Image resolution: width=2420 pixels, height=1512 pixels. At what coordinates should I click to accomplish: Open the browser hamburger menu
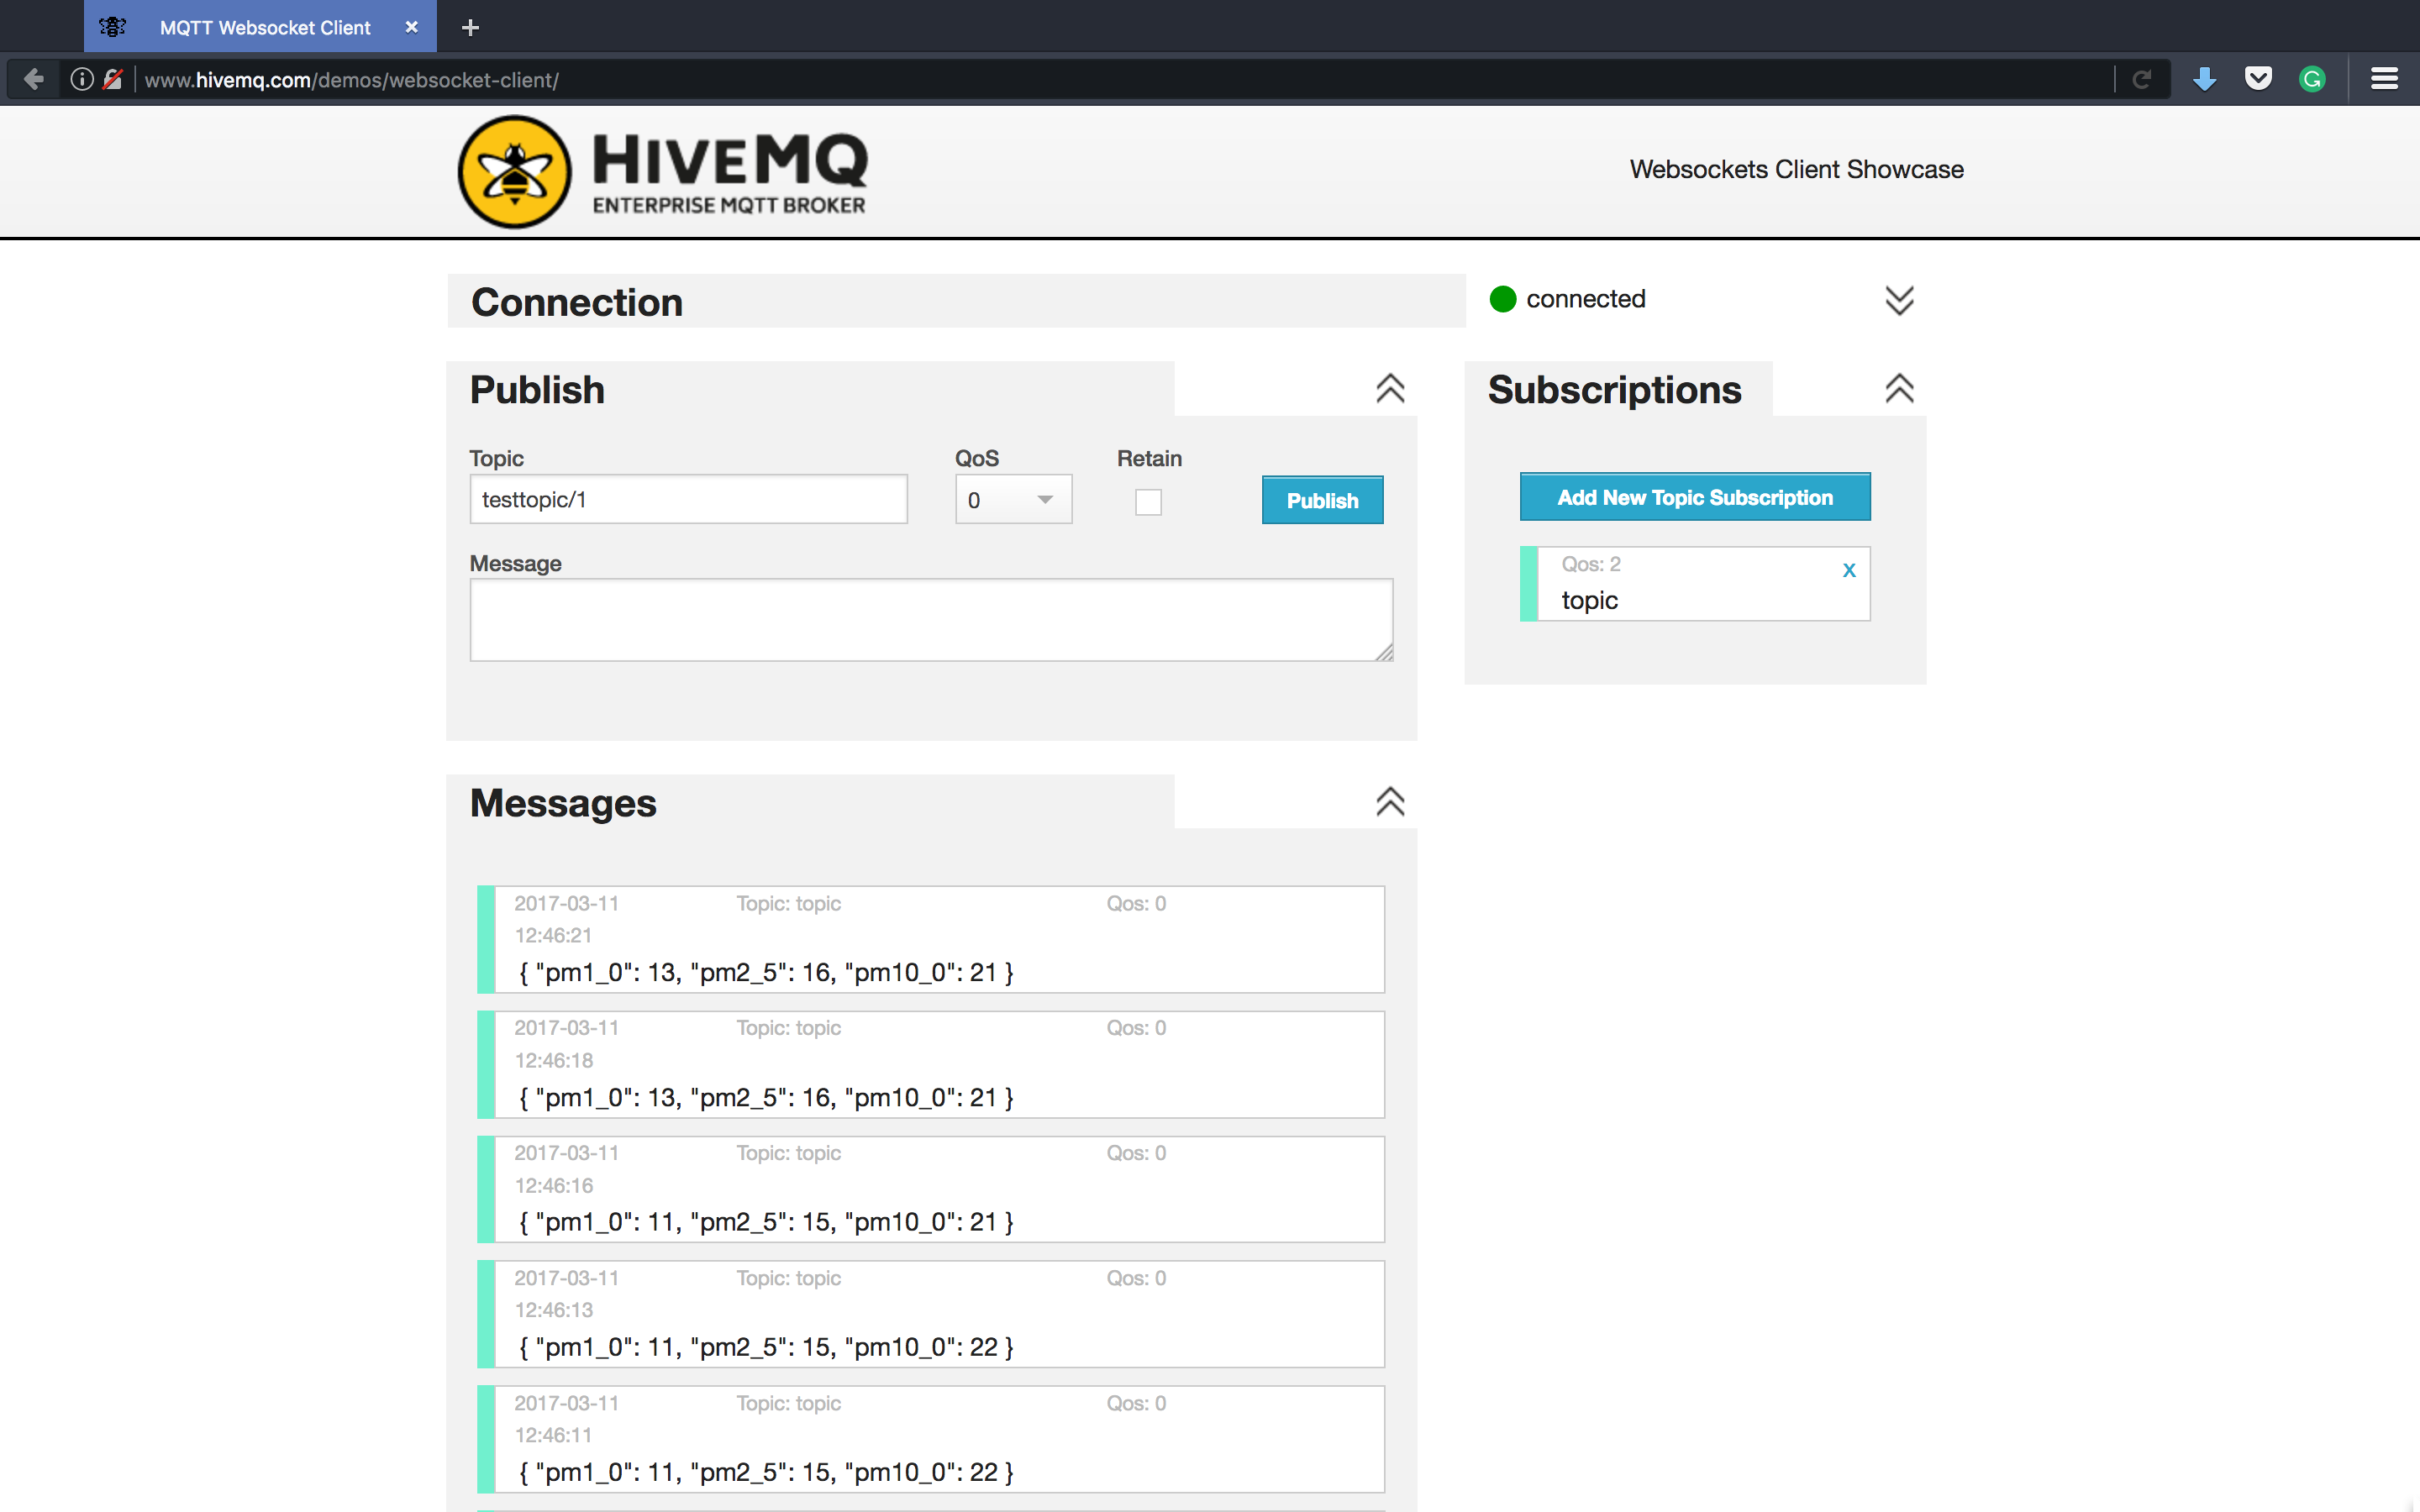point(2384,79)
